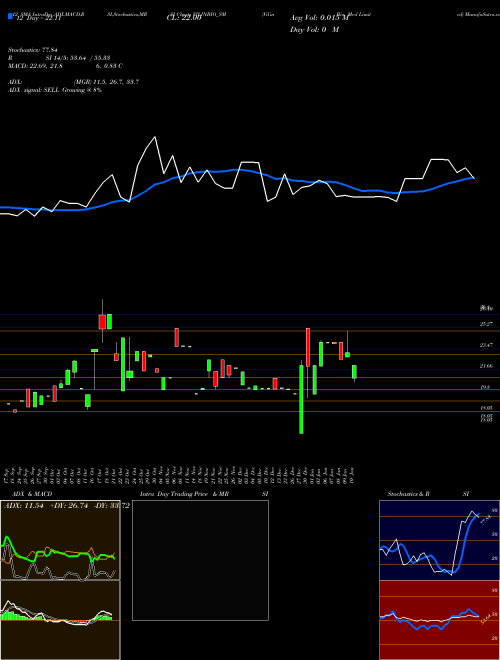Image resolution: width=500 pixels, height=660 pixels.
Task: Click the 'ADX signal: SELL Growing @ 8%' text
Action: click(x=55, y=90)
